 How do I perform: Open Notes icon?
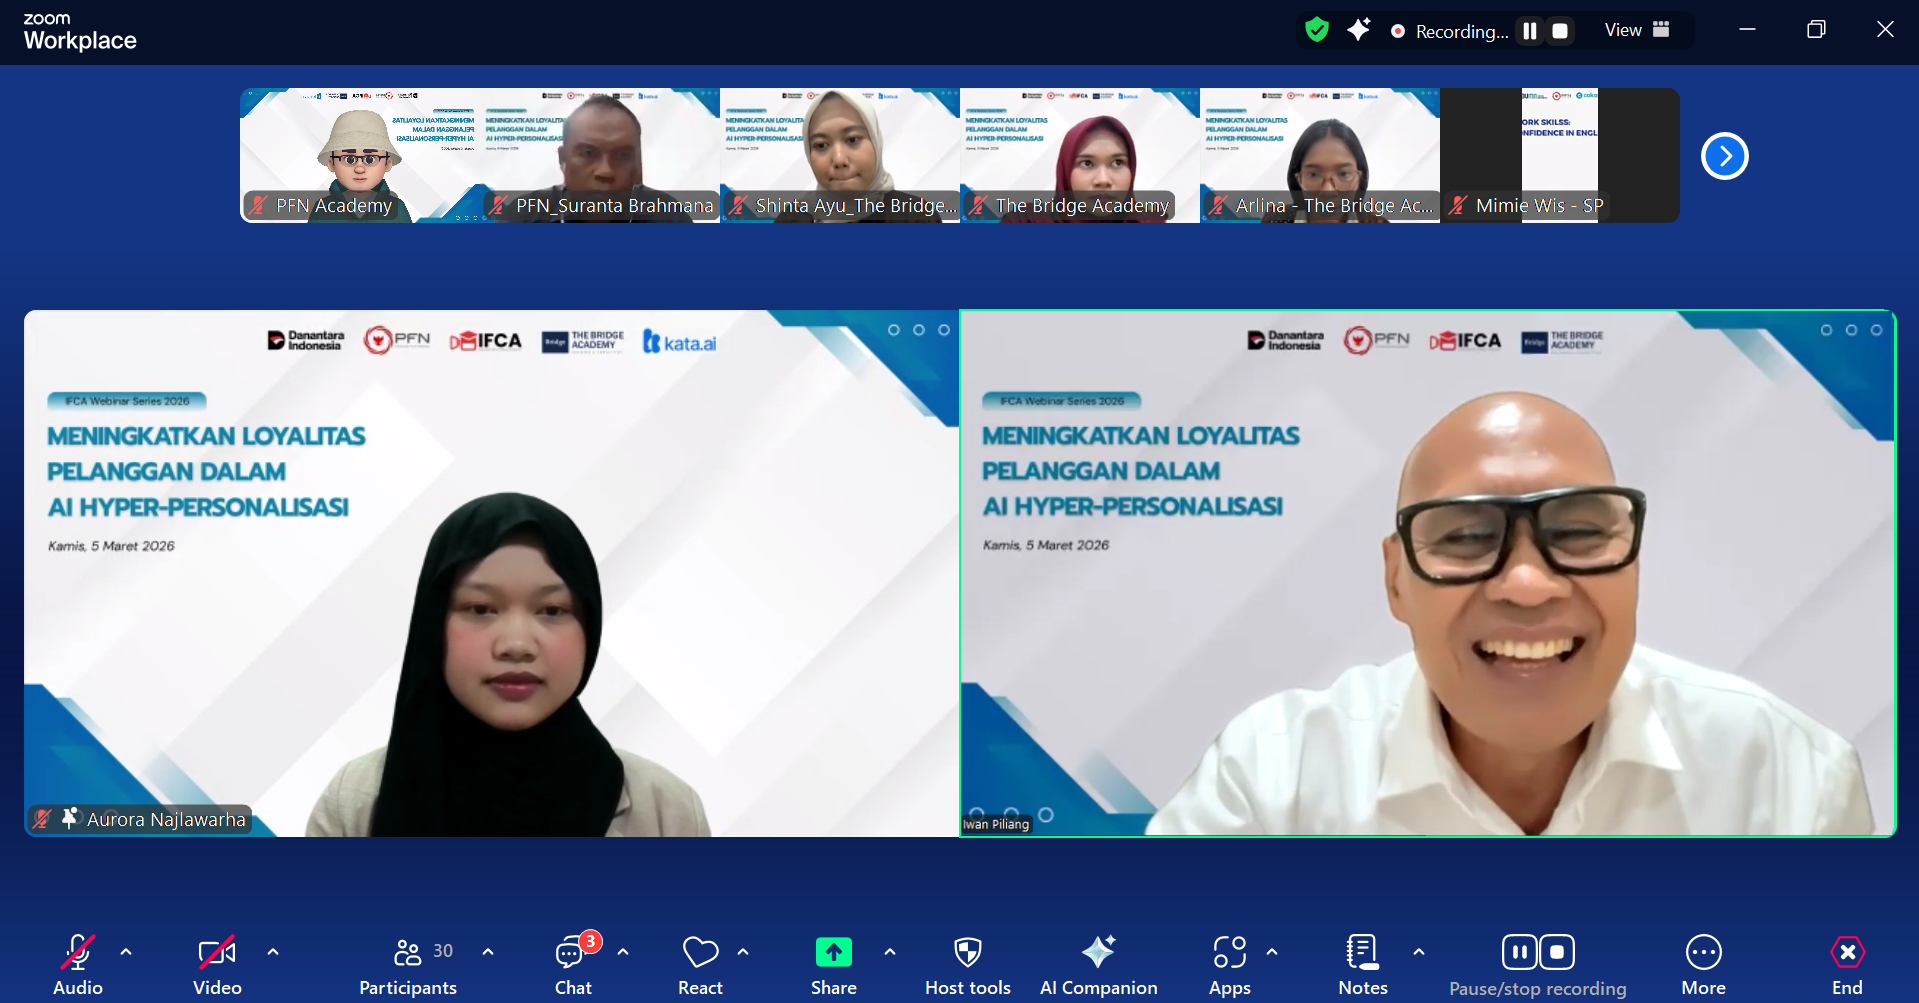coord(1363,952)
